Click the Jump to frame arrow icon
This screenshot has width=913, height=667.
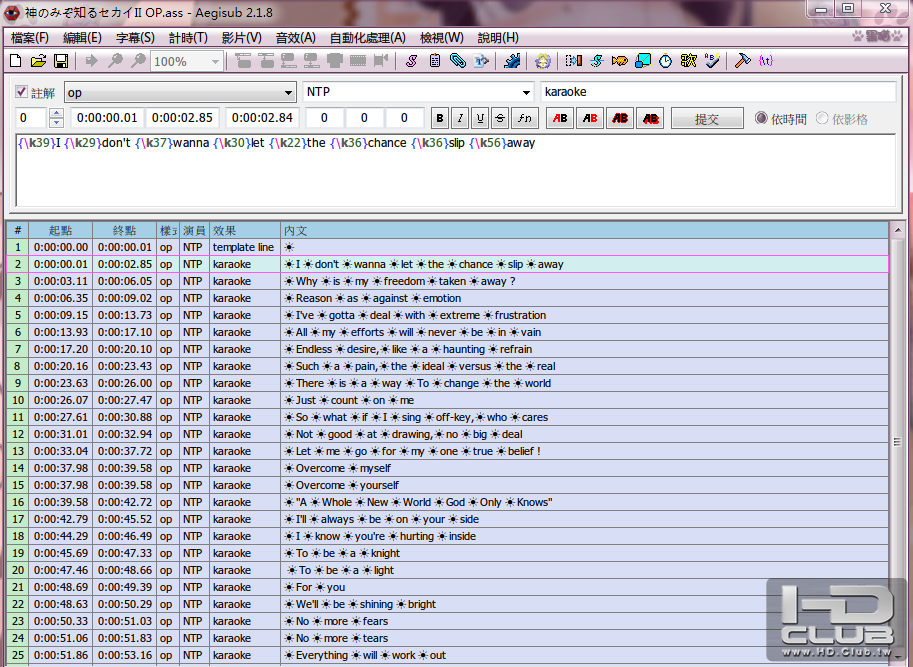click(x=91, y=61)
